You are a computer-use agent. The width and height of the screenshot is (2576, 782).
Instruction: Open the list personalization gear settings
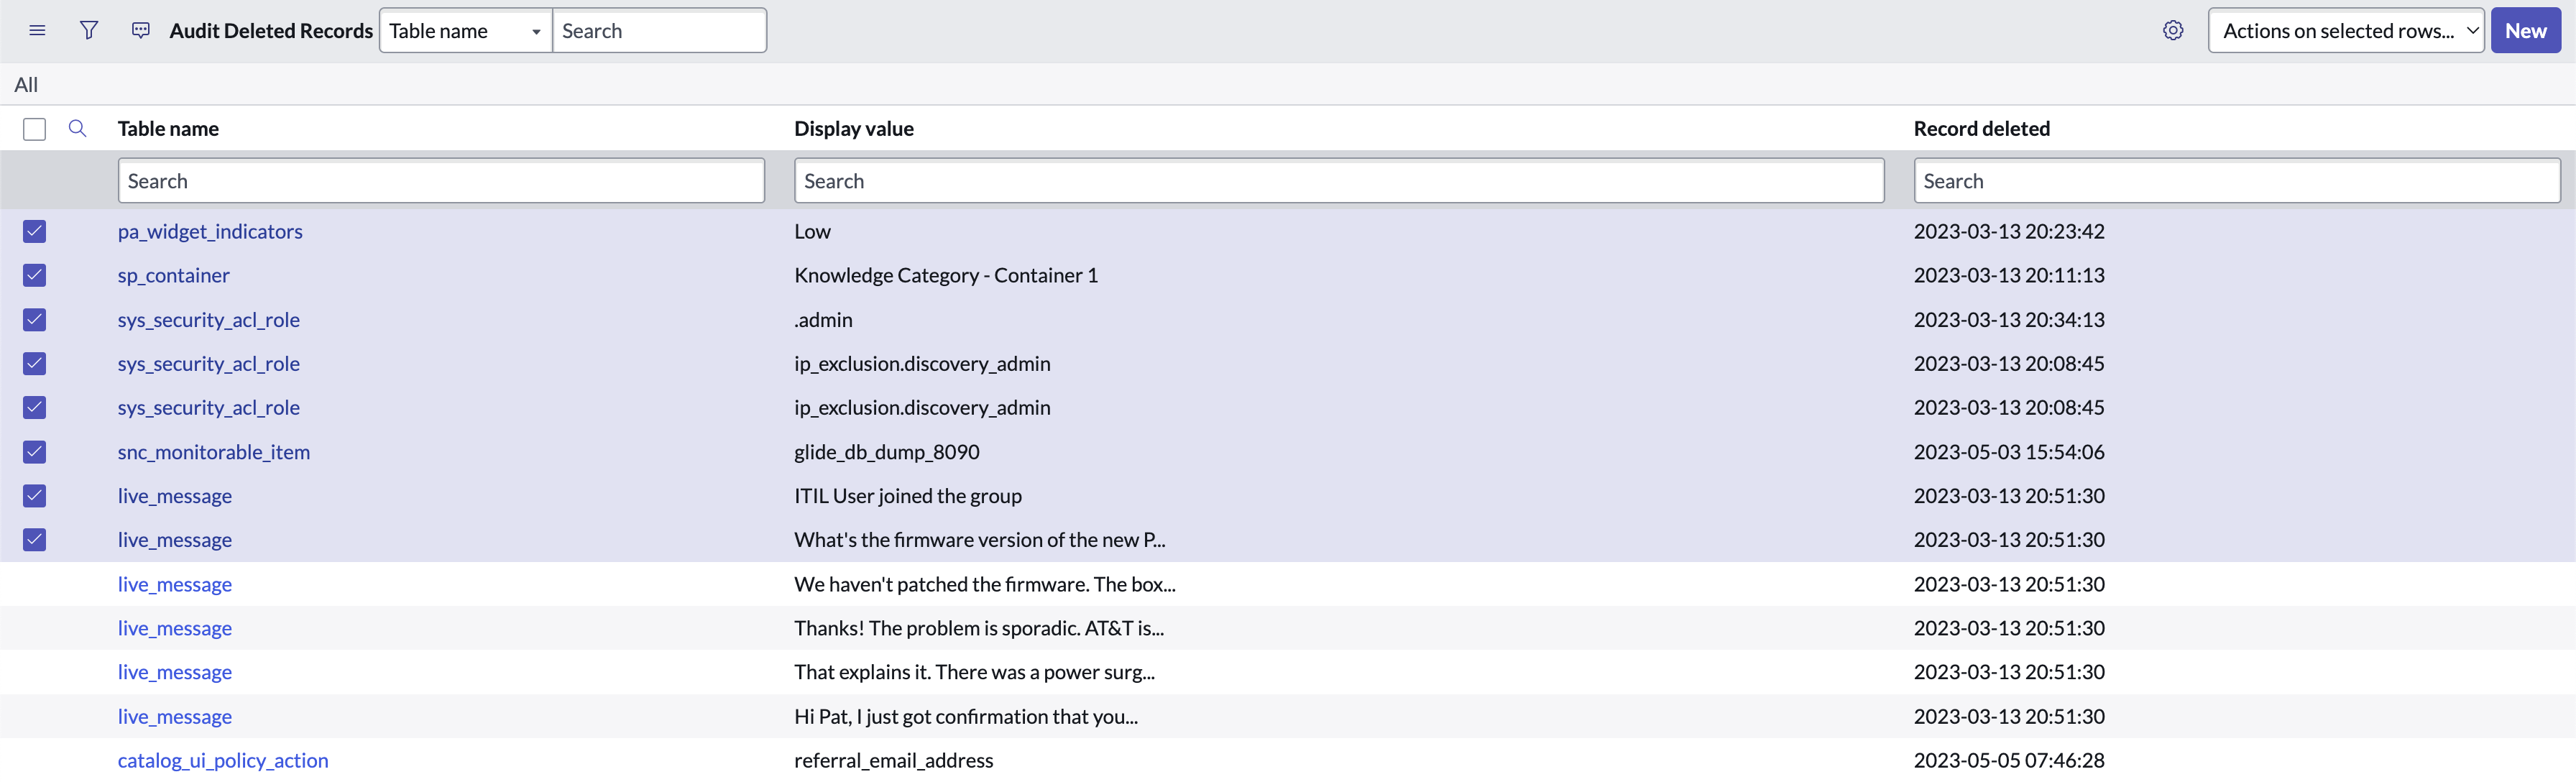click(2173, 30)
